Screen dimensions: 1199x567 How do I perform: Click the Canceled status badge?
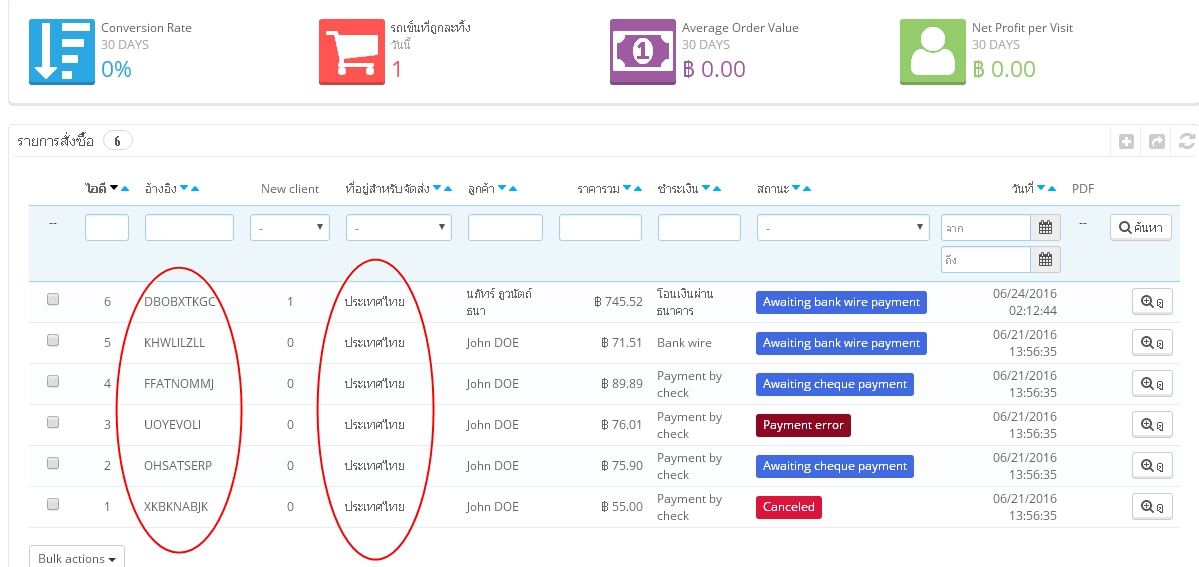click(788, 507)
